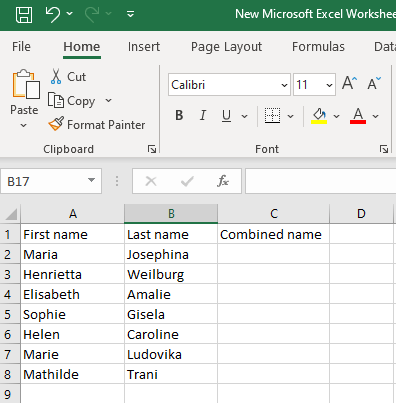Apply yellow fill color with paint bucket
Viewport: 396px width, 403px height.
pyautogui.click(x=319, y=116)
